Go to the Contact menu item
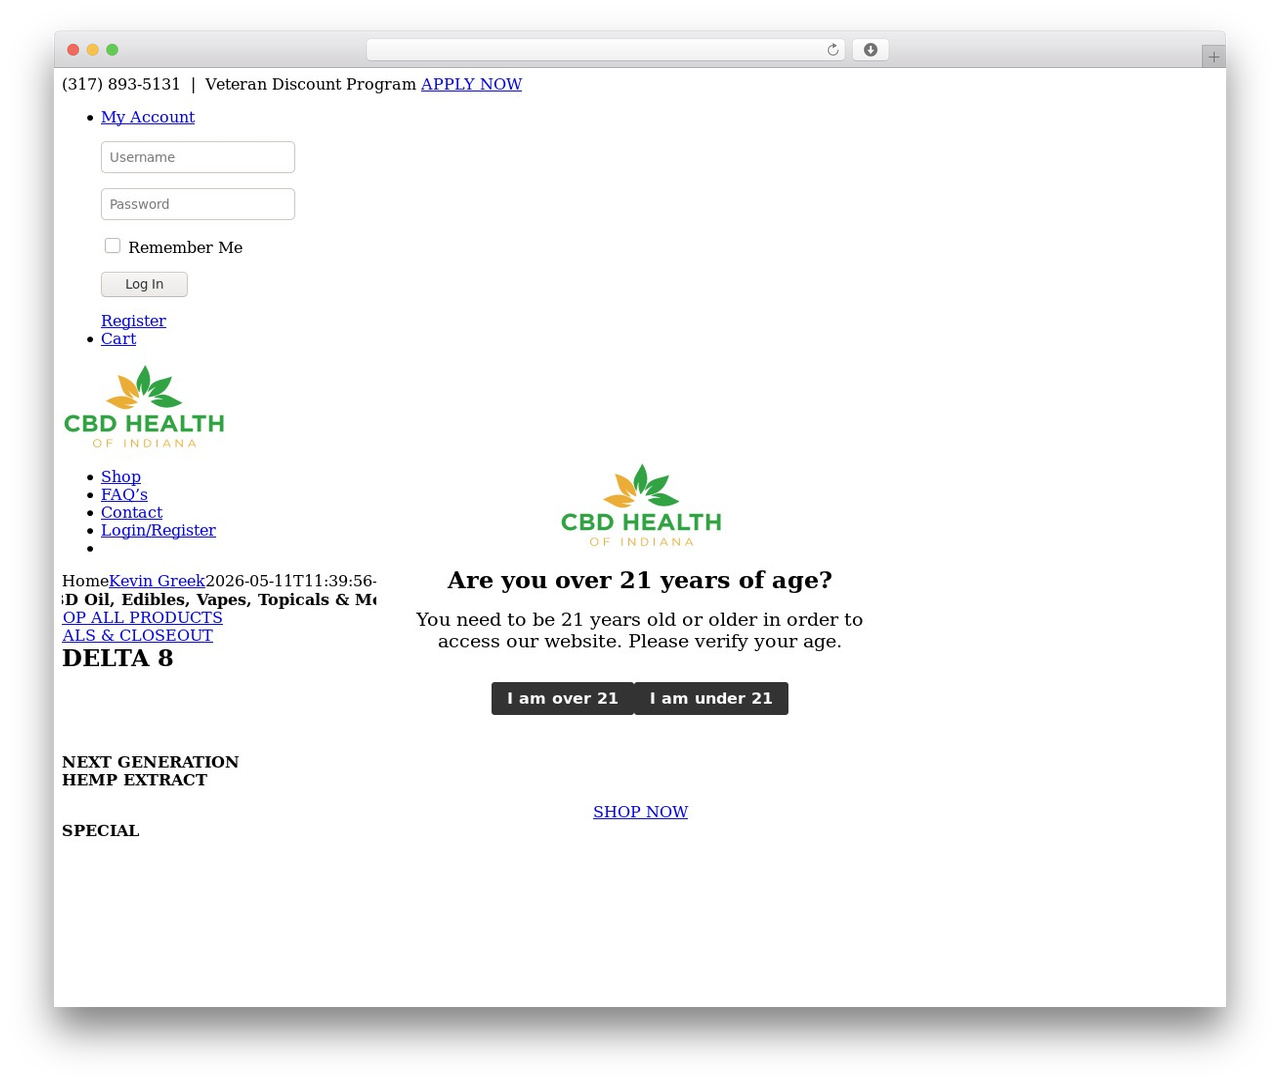 [x=132, y=513]
